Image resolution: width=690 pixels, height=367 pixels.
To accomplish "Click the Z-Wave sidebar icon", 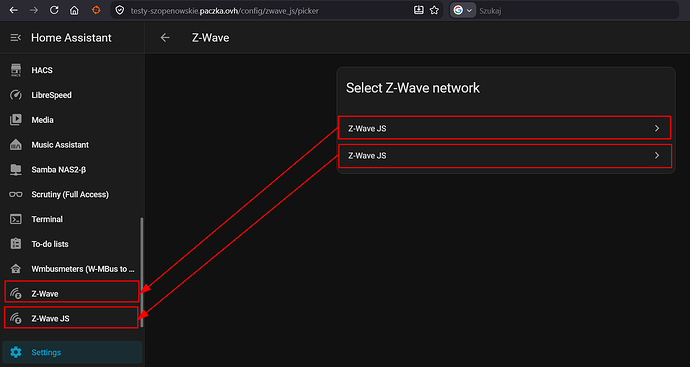I will (16, 294).
